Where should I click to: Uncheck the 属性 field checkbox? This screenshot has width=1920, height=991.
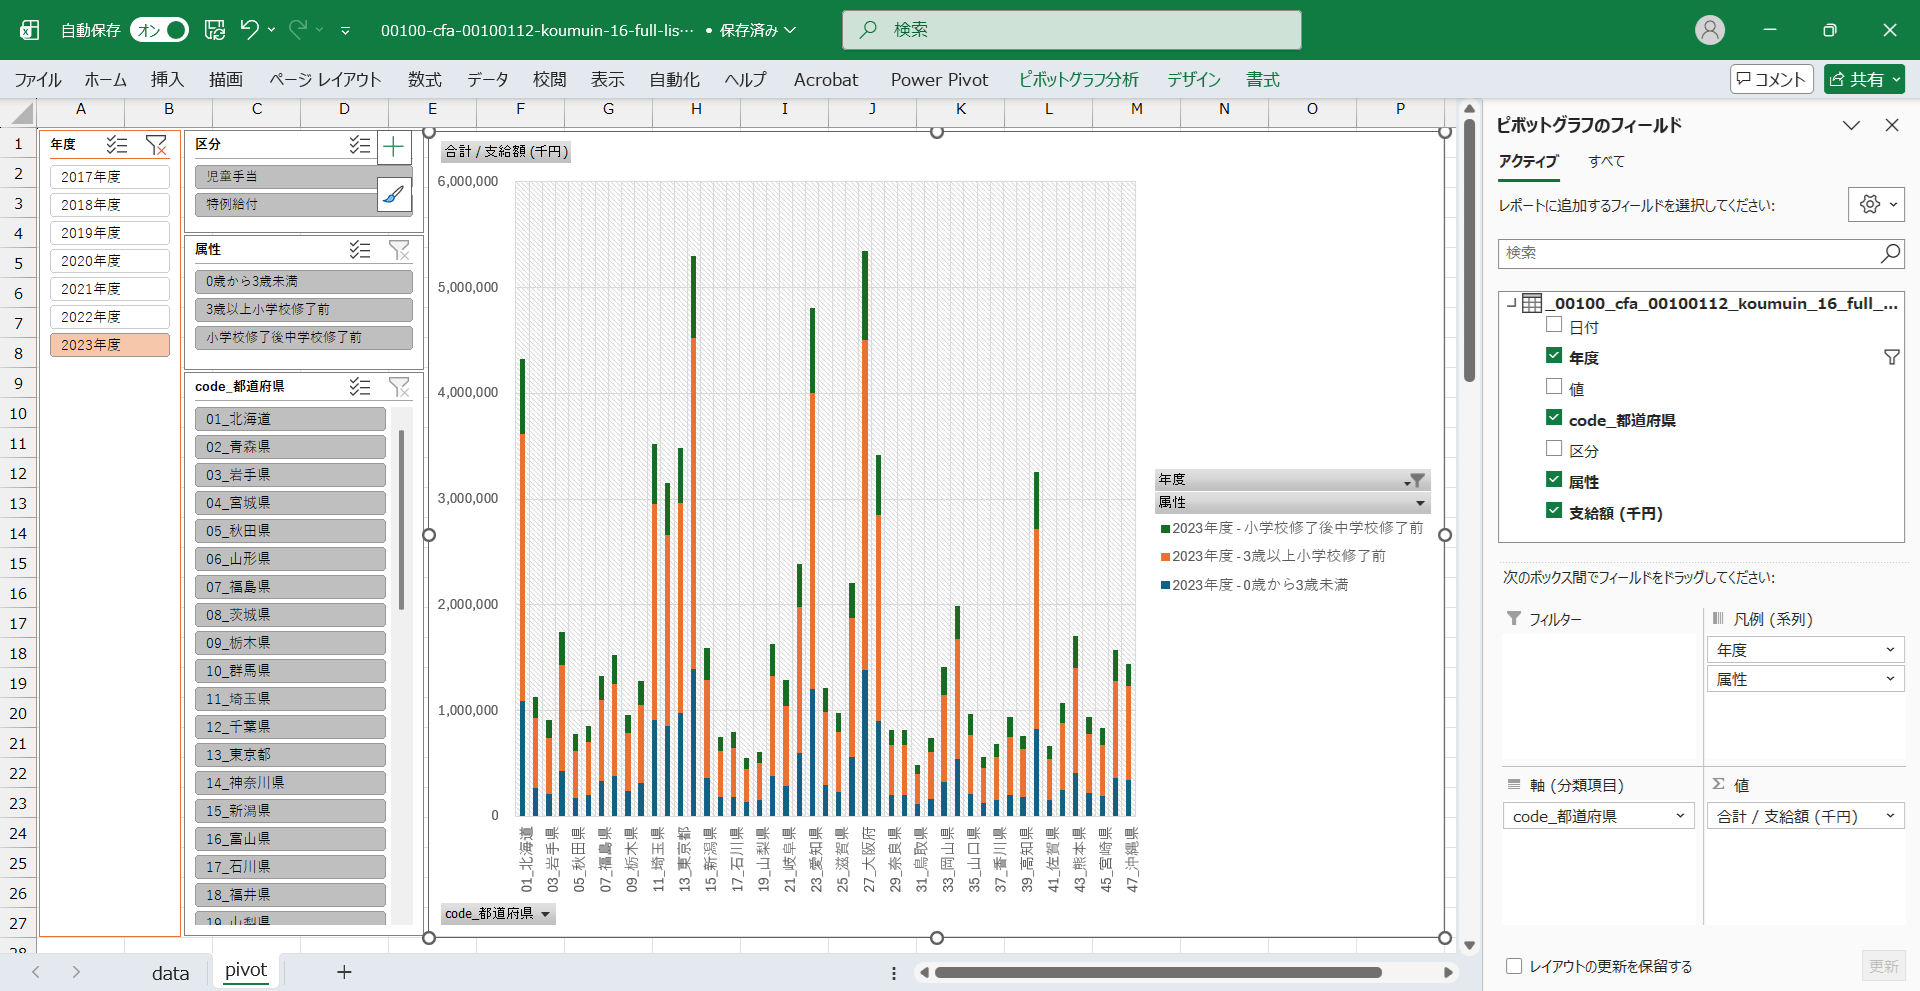tap(1554, 480)
